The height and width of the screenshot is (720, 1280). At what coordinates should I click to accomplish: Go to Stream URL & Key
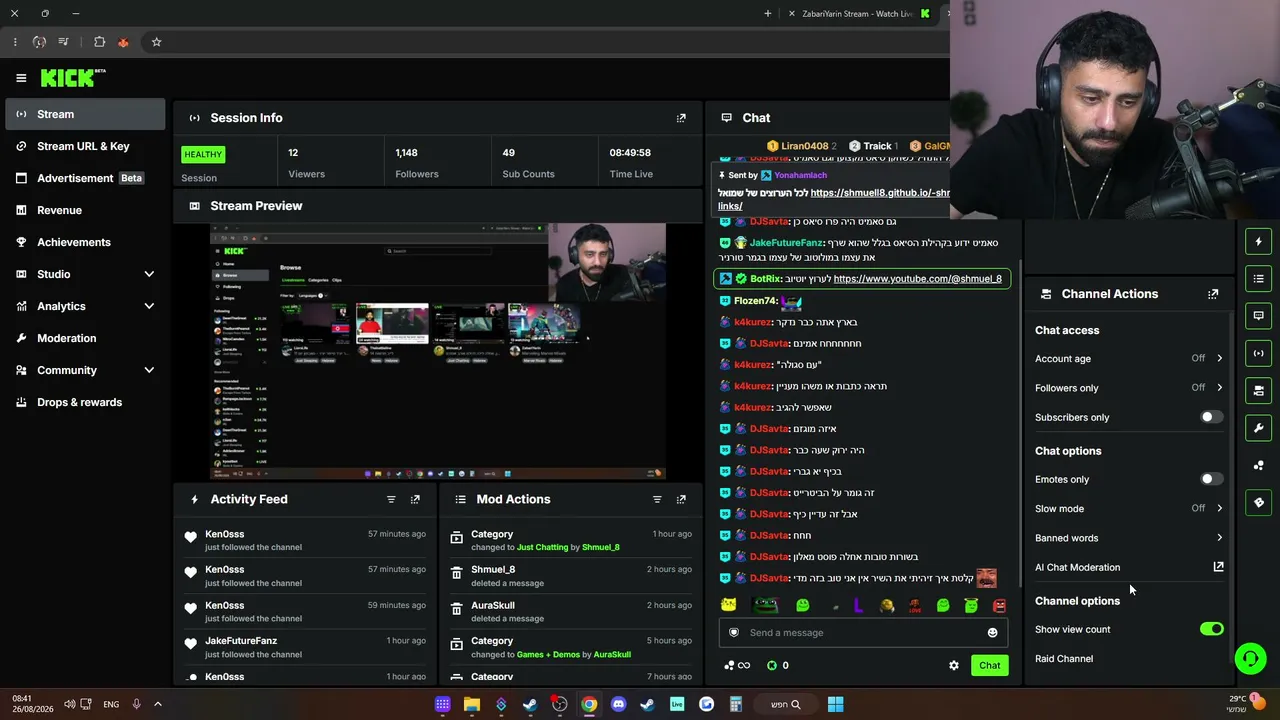[86, 146]
